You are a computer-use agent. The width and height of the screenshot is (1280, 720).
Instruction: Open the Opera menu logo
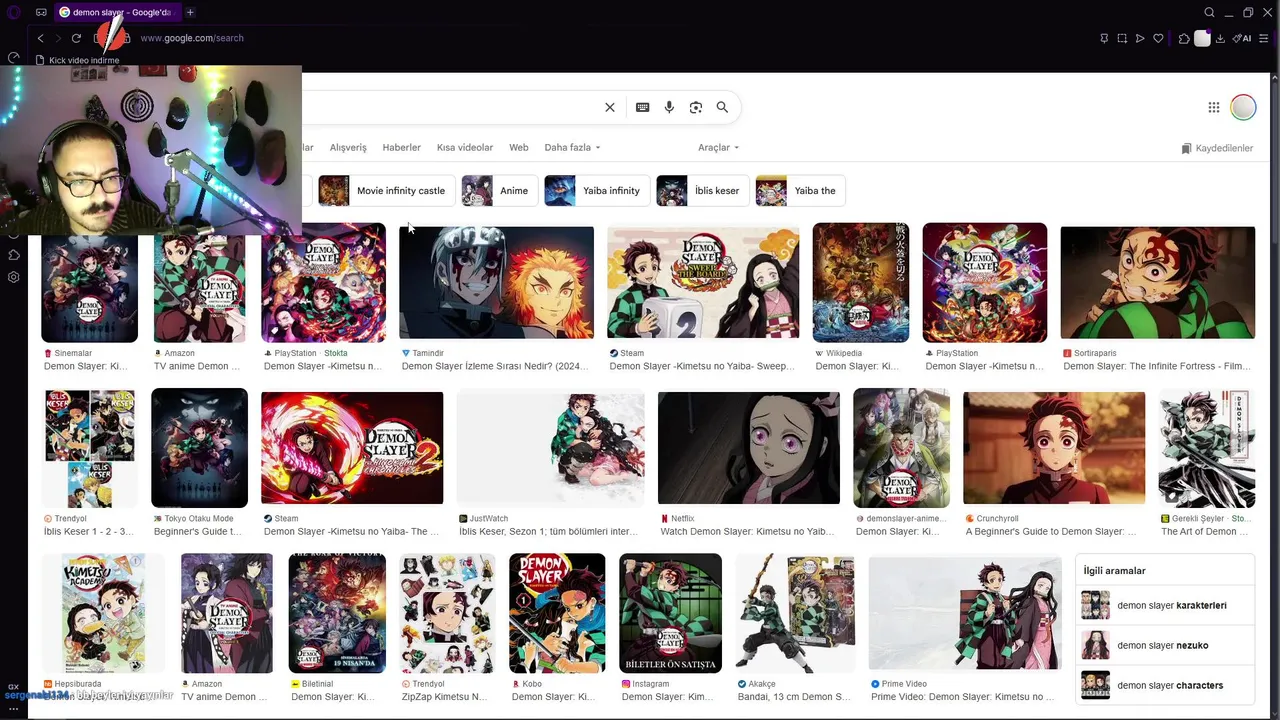click(14, 12)
